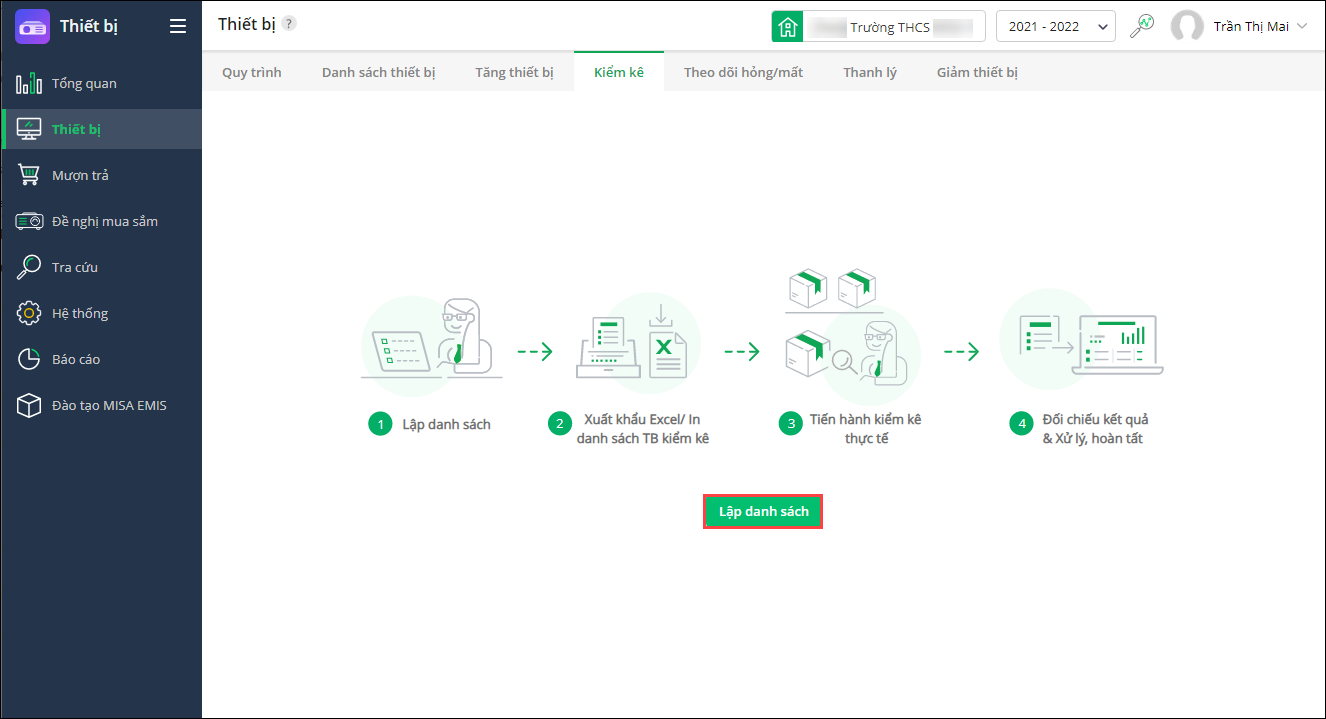Viewport: 1326px width, 719px height.
Task: Open the school year 2021 - 2022 dropdown
Action: click(1056, 27)
